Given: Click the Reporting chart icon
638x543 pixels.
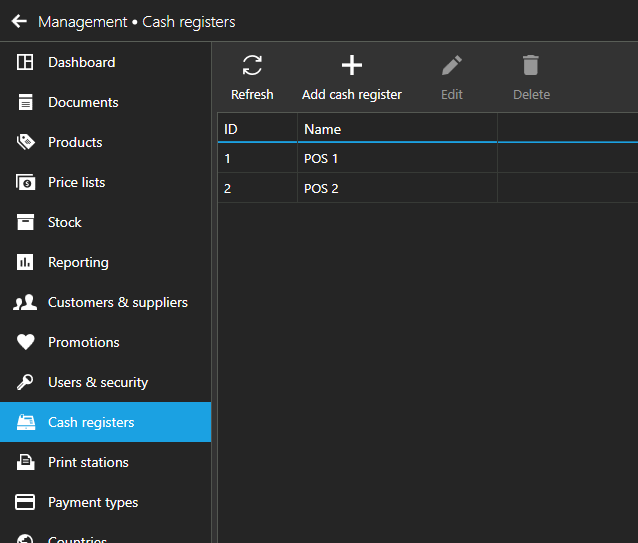Looking at the screenshot, I should (x=25, y=262).
